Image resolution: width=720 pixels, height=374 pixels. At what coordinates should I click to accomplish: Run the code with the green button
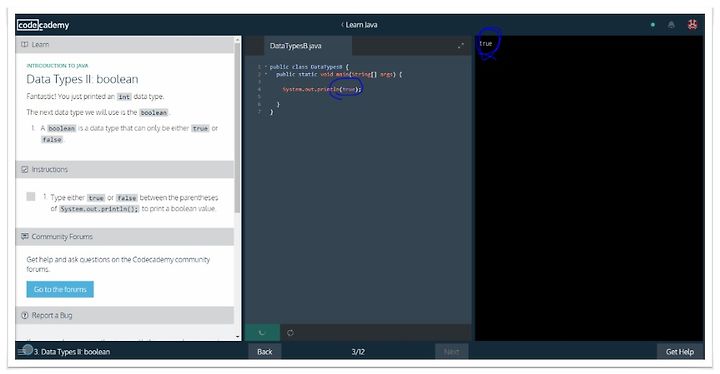[x=262, y=333]
